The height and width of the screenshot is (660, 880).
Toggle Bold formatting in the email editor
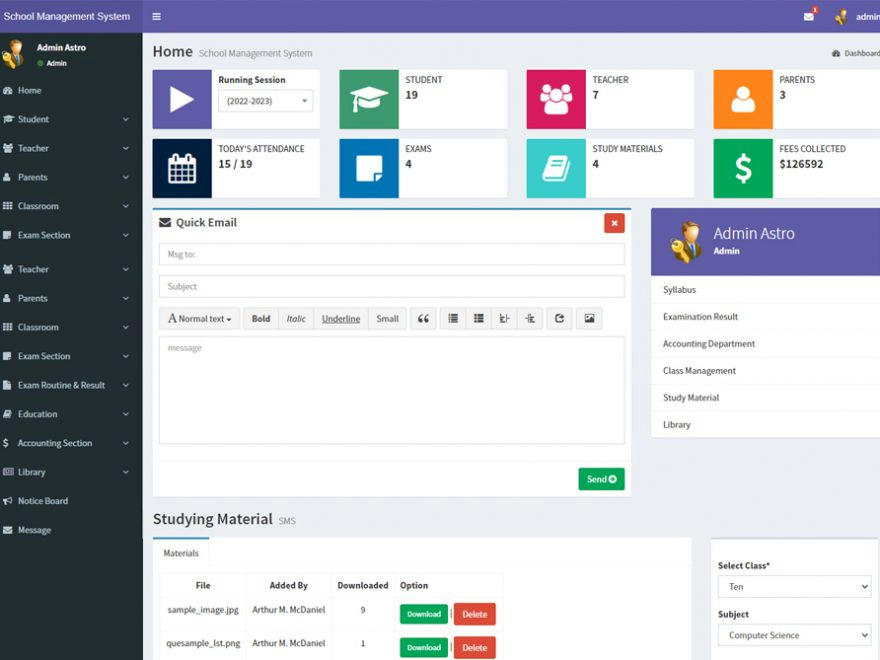point(260,318)
